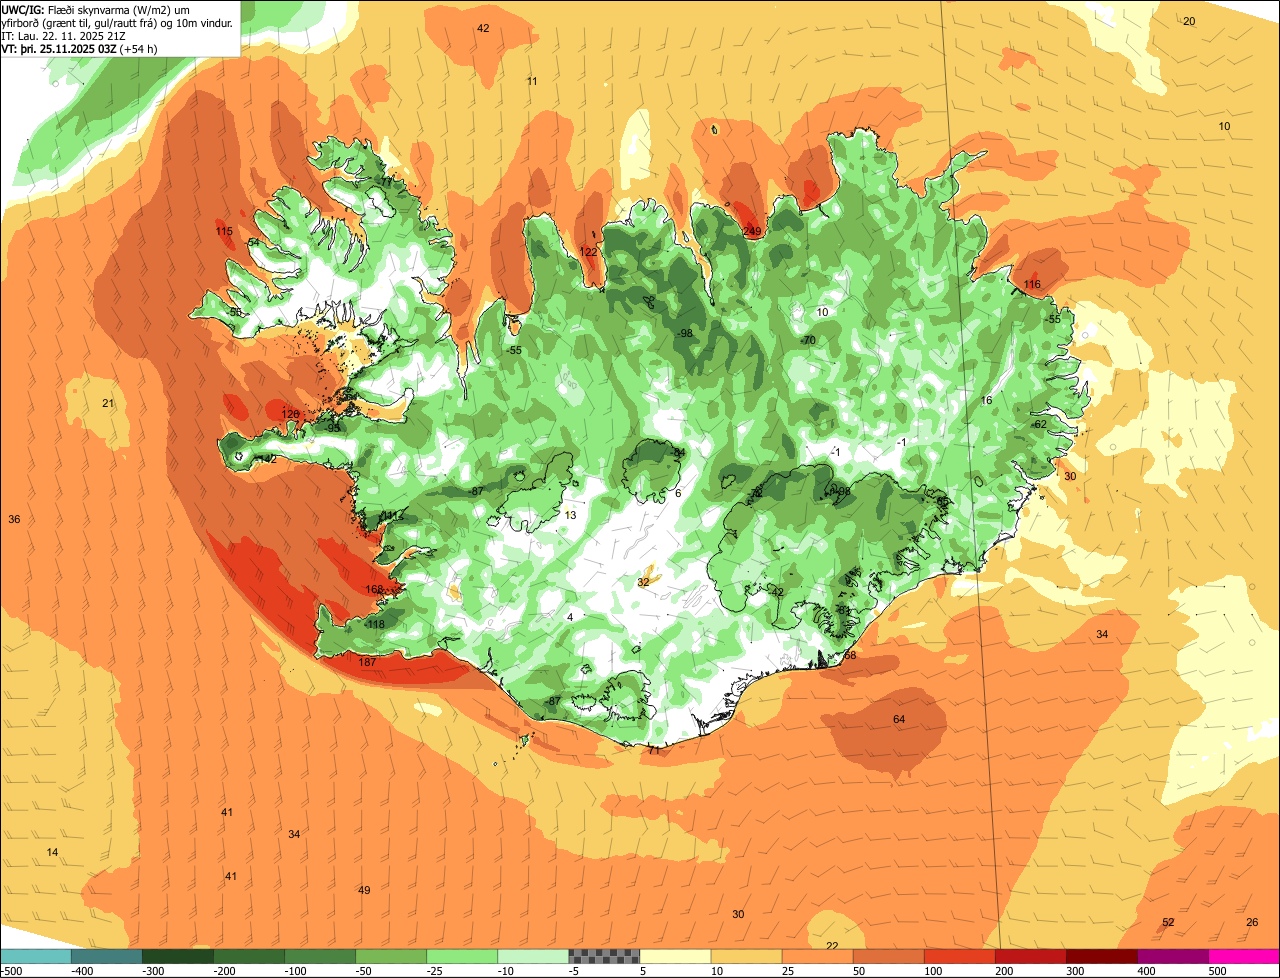1280x978 pixels.
Task: Click the map value 122 in the northern fjord
Action: [588, 252]
